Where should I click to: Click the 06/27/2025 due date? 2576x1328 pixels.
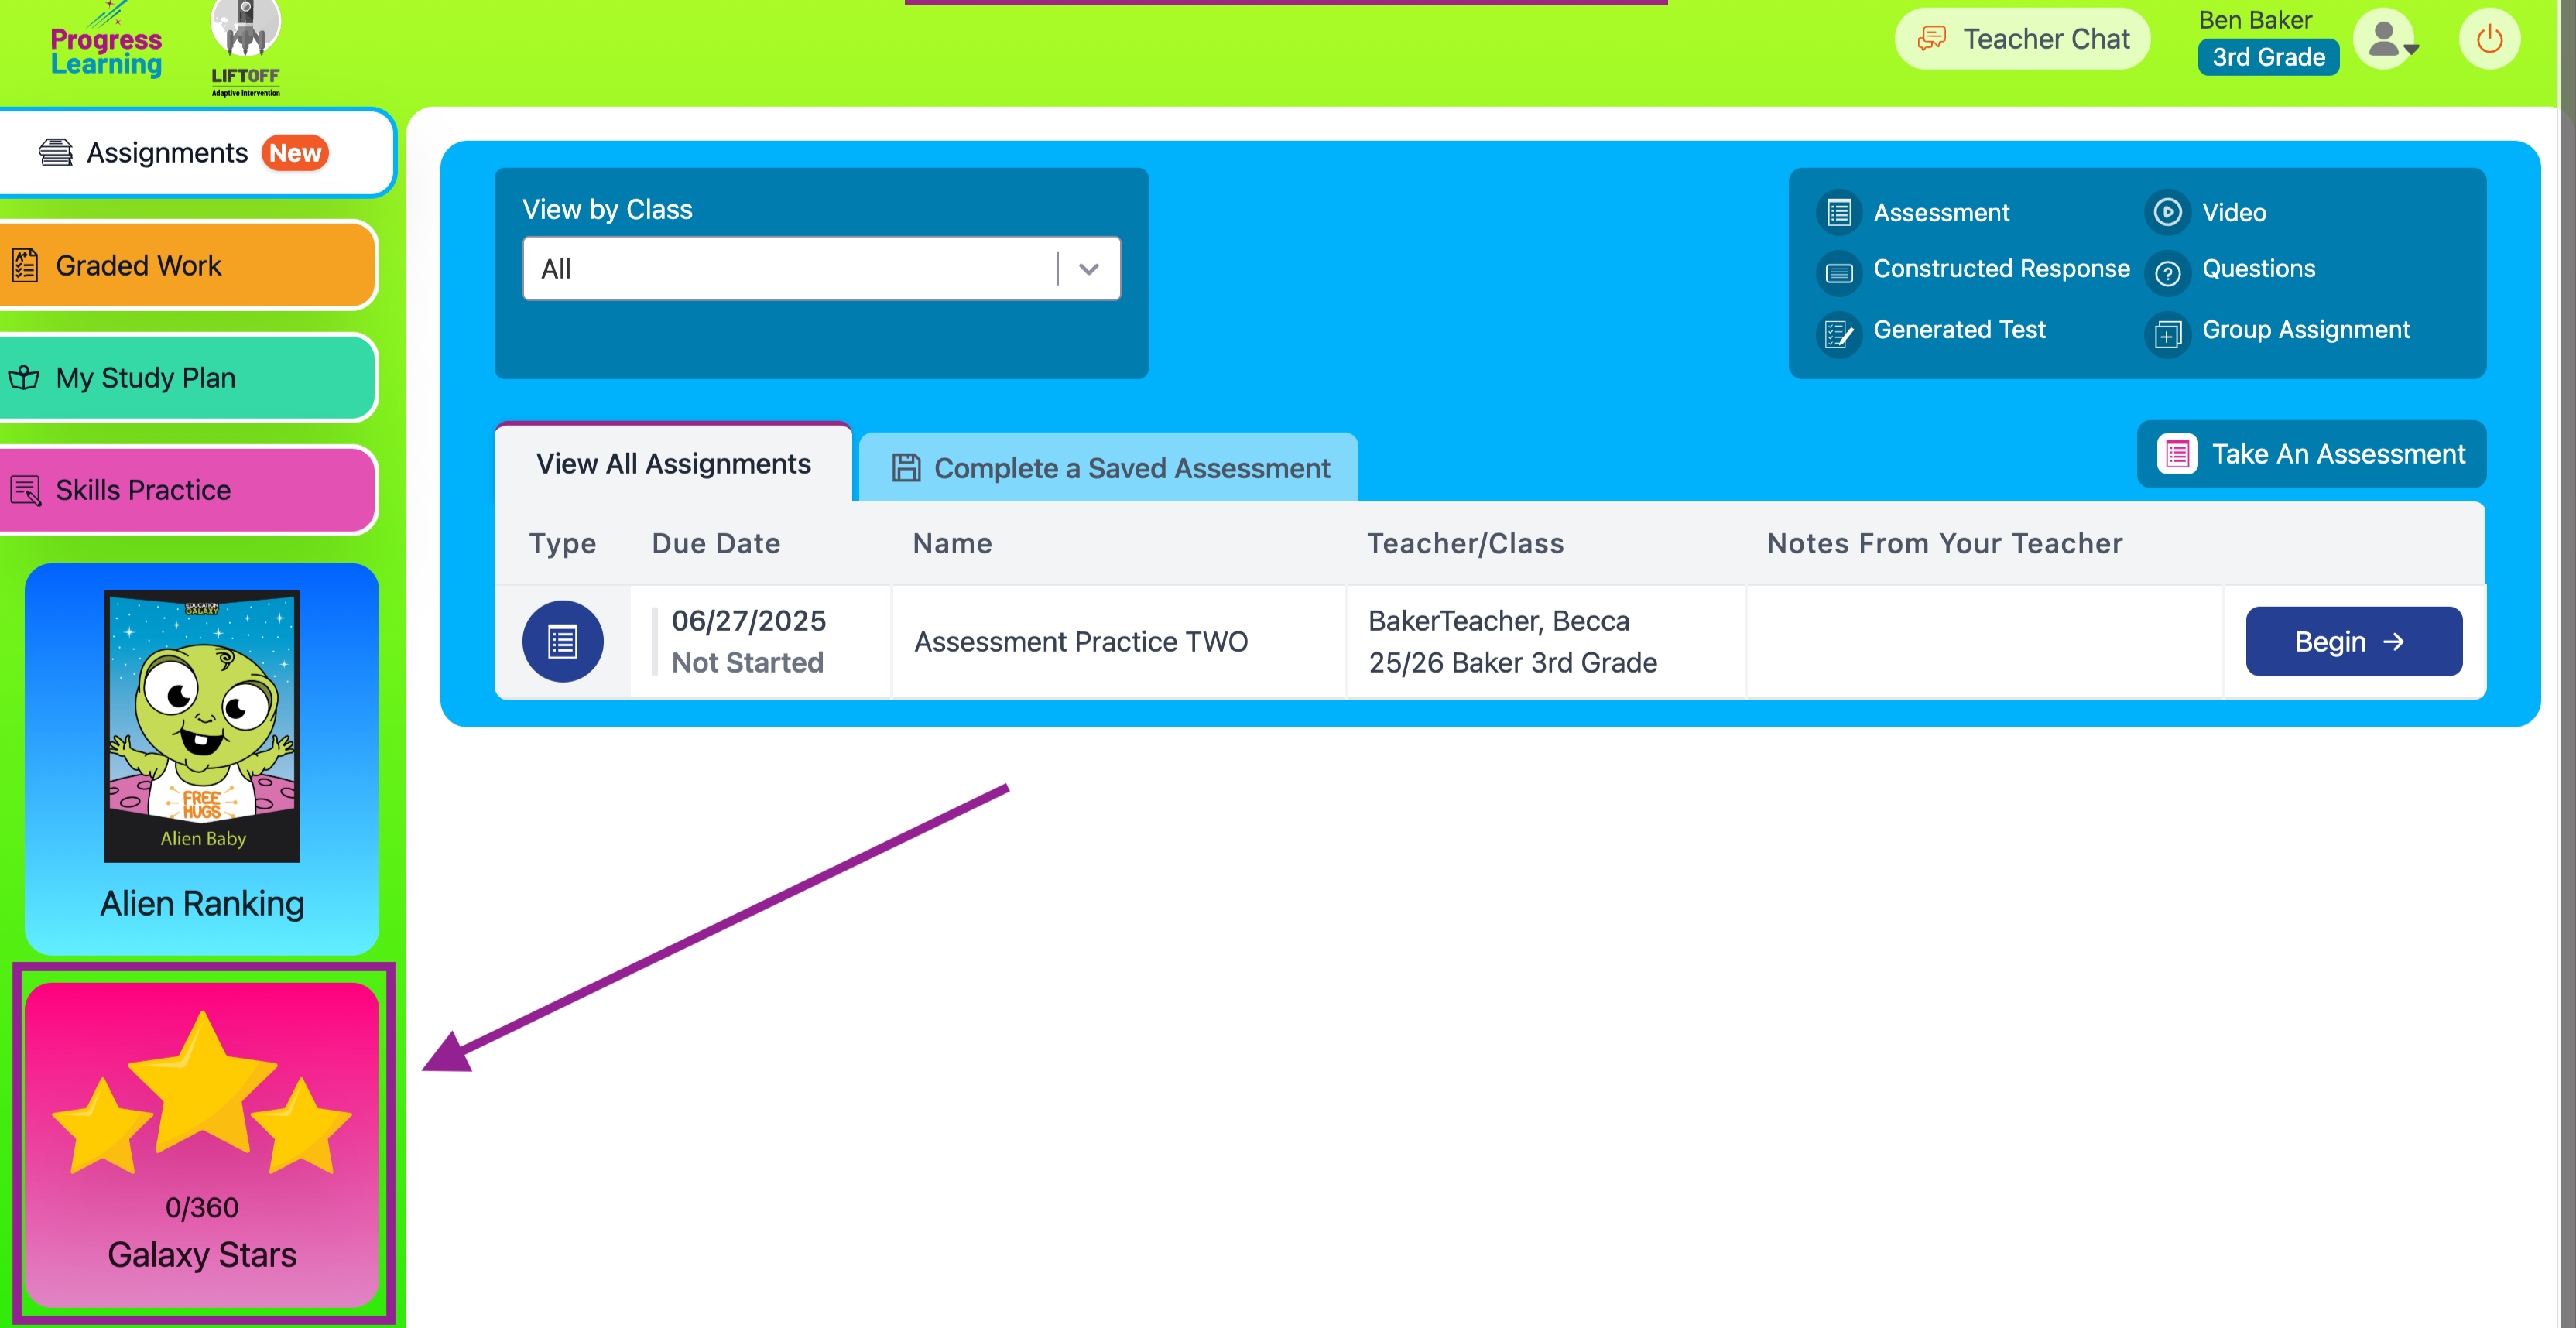[748, 621]
